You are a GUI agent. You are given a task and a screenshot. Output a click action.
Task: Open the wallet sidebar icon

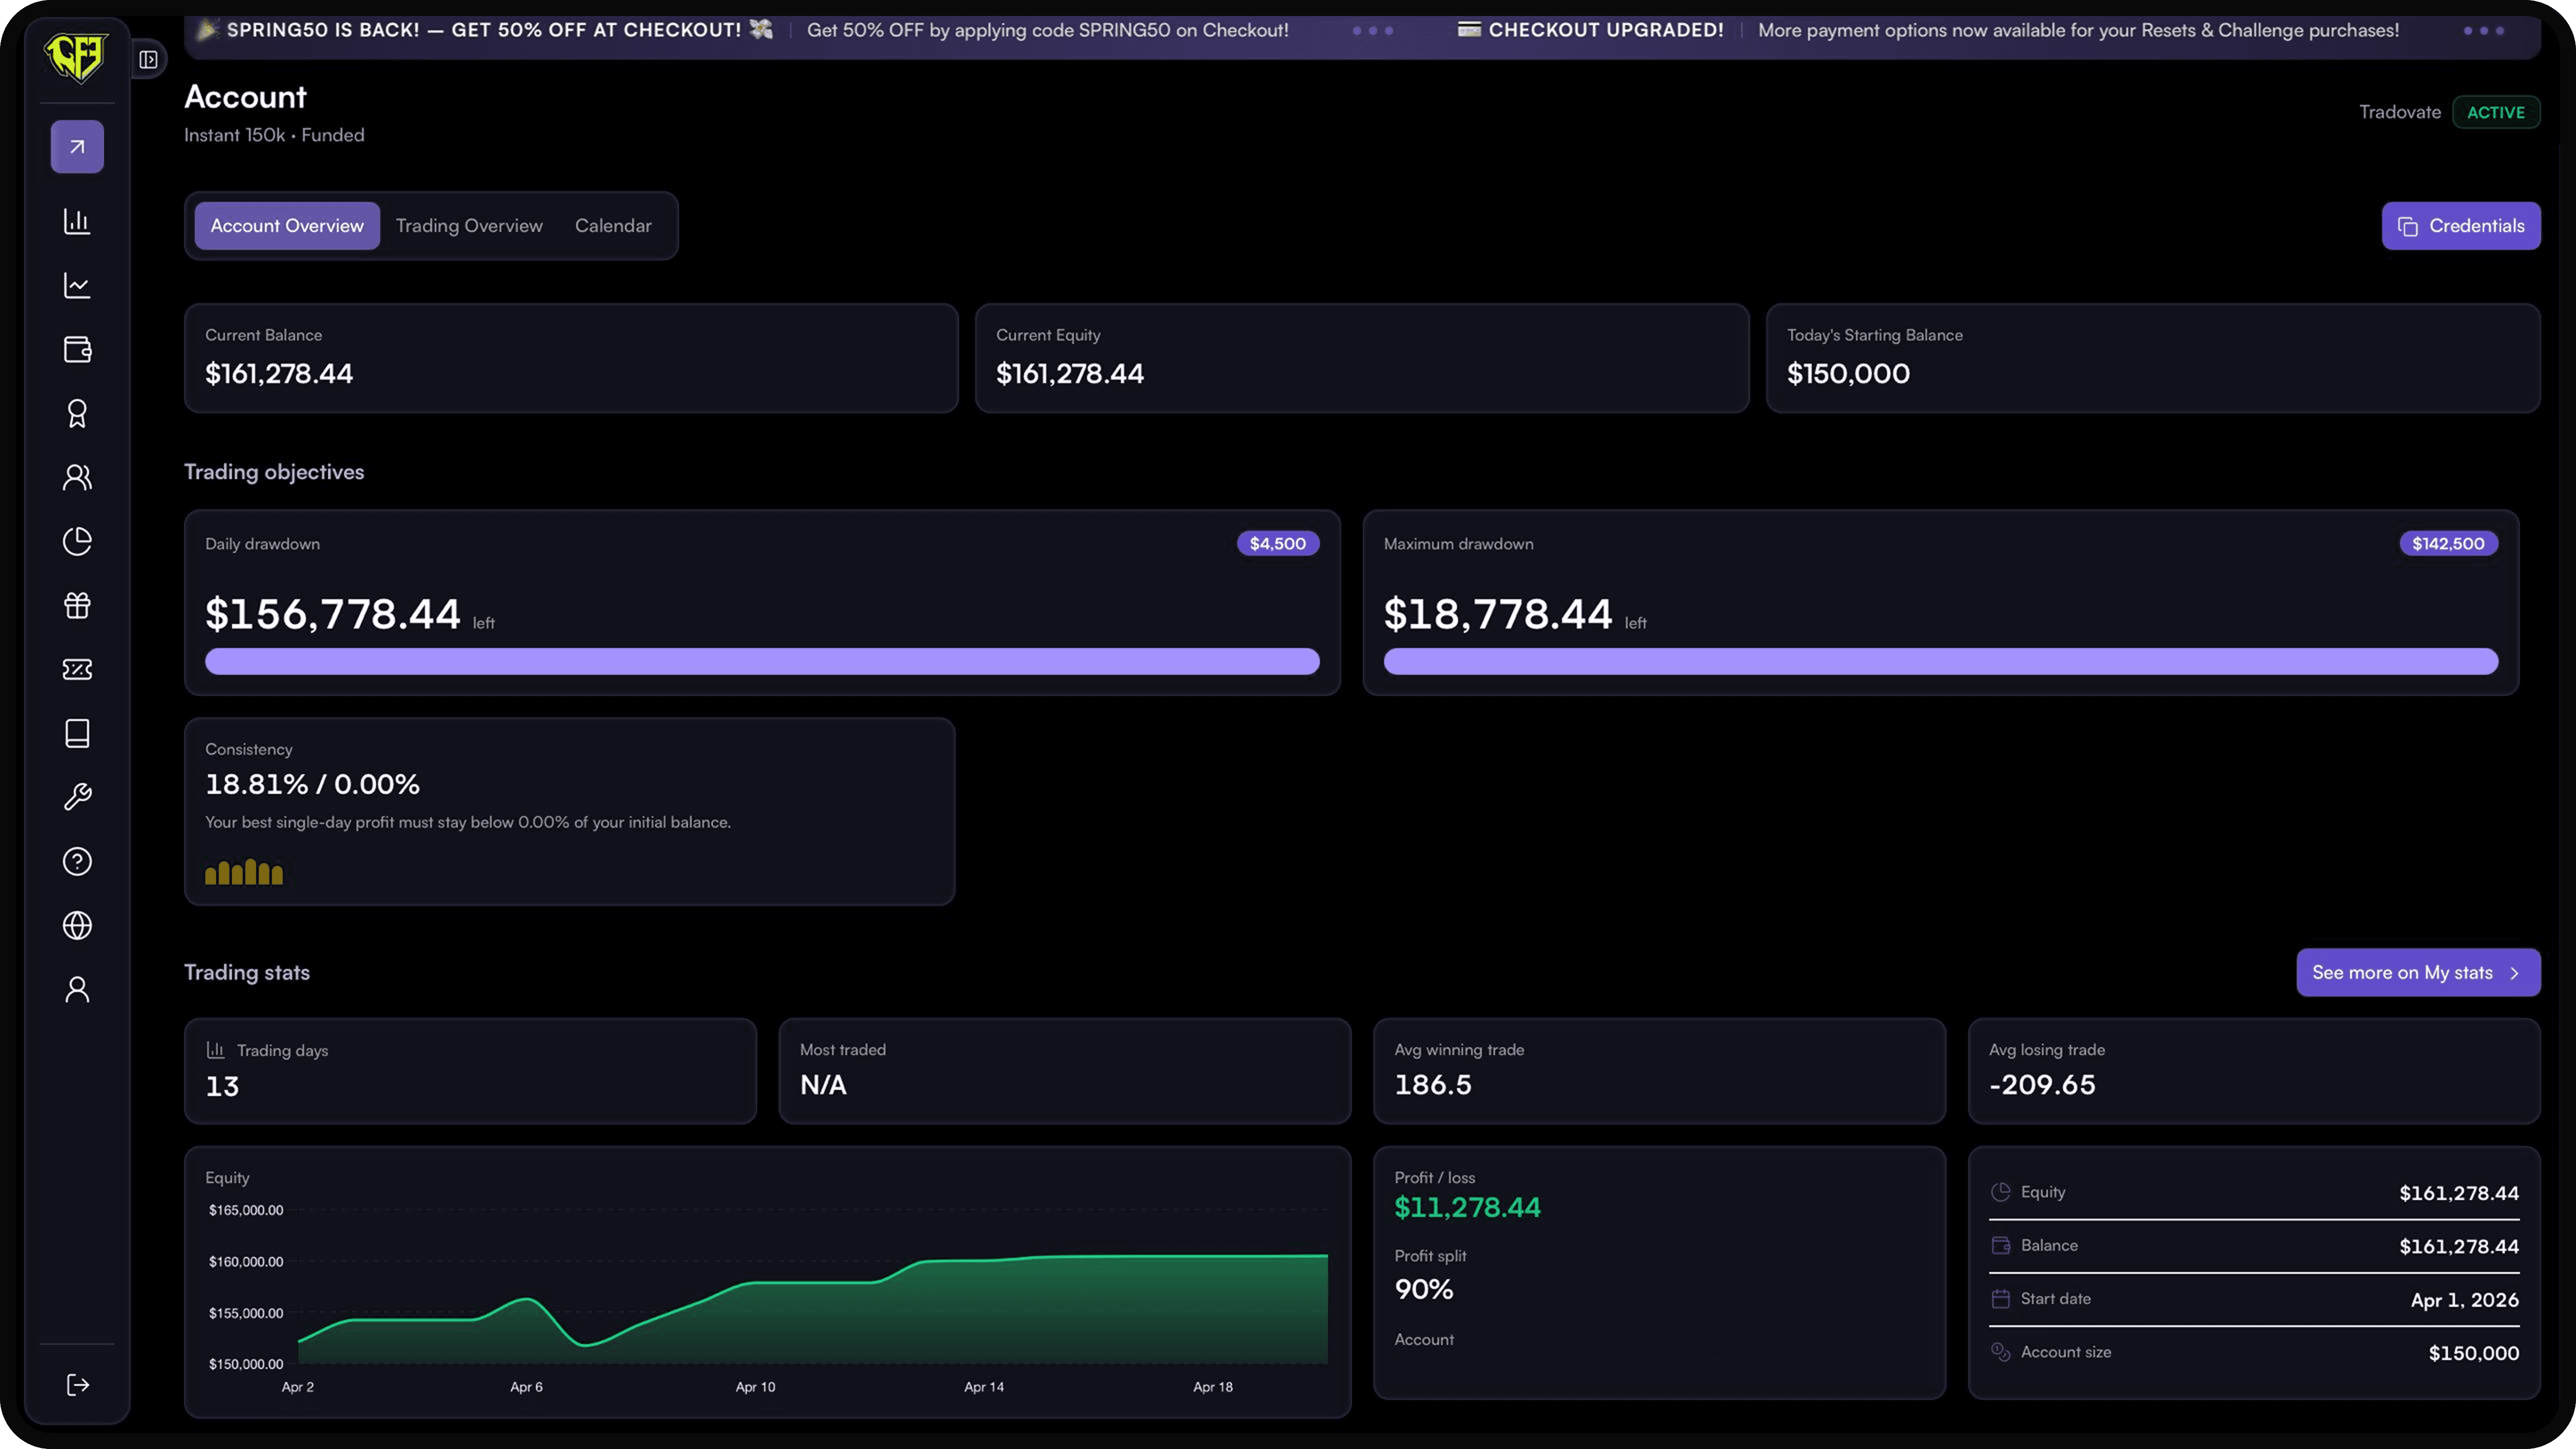point(77,349)
